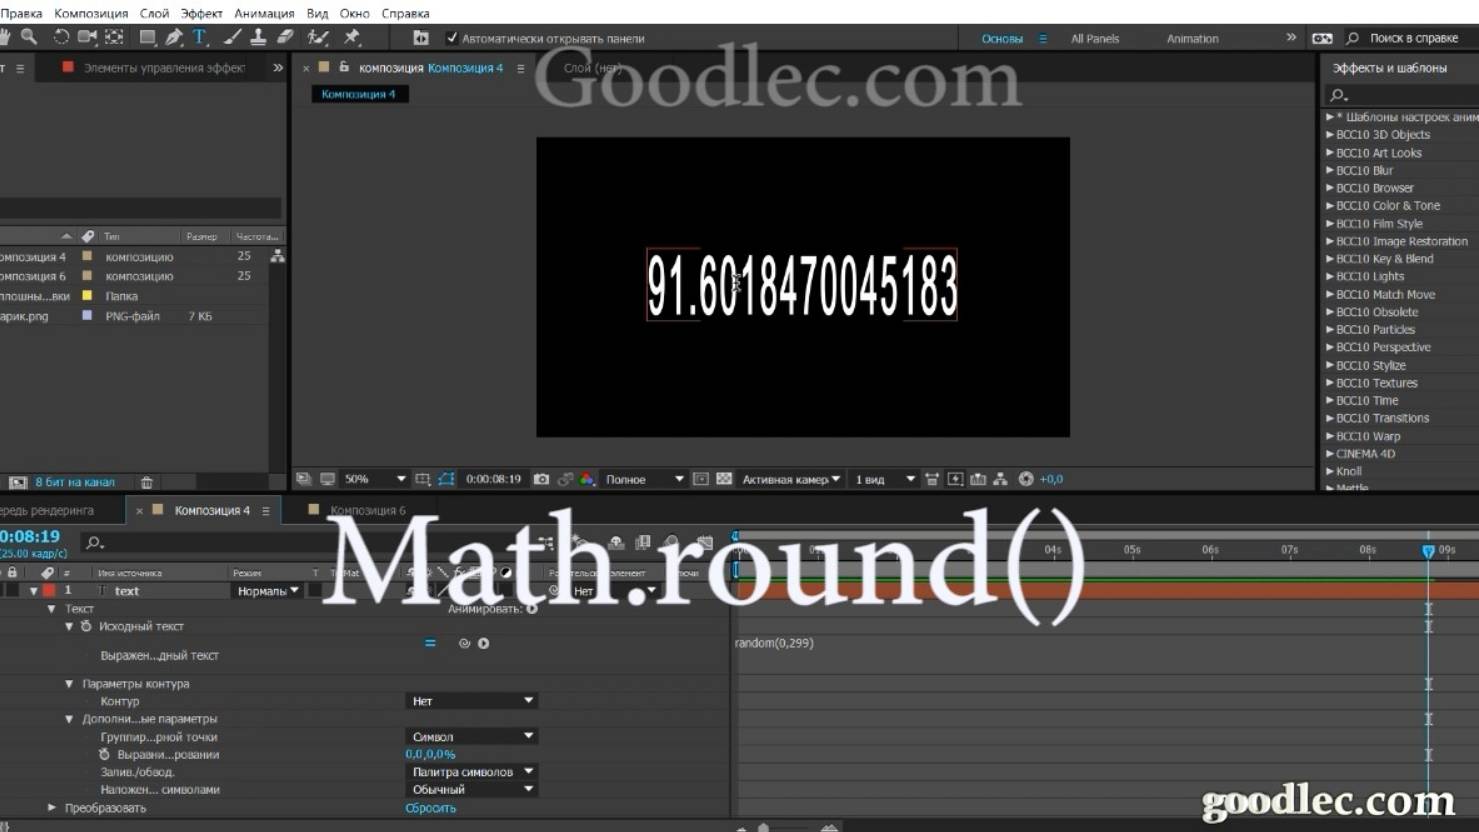Click the Композиция 4 breadcrumb in viewer
The width and height of the screenshot is (1479, 832).
[358, 94]
